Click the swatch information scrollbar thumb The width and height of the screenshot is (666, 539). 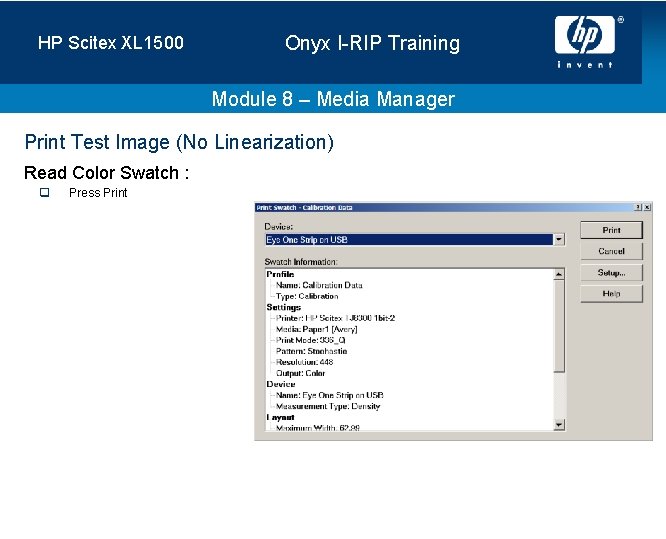pyautogui.click(x=559, y=326)
